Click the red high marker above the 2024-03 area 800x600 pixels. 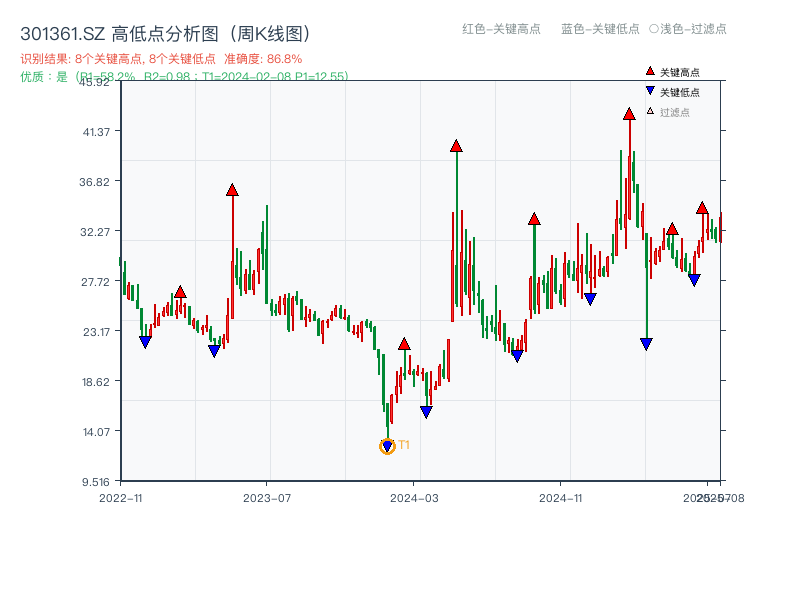(x=403, y=342)
